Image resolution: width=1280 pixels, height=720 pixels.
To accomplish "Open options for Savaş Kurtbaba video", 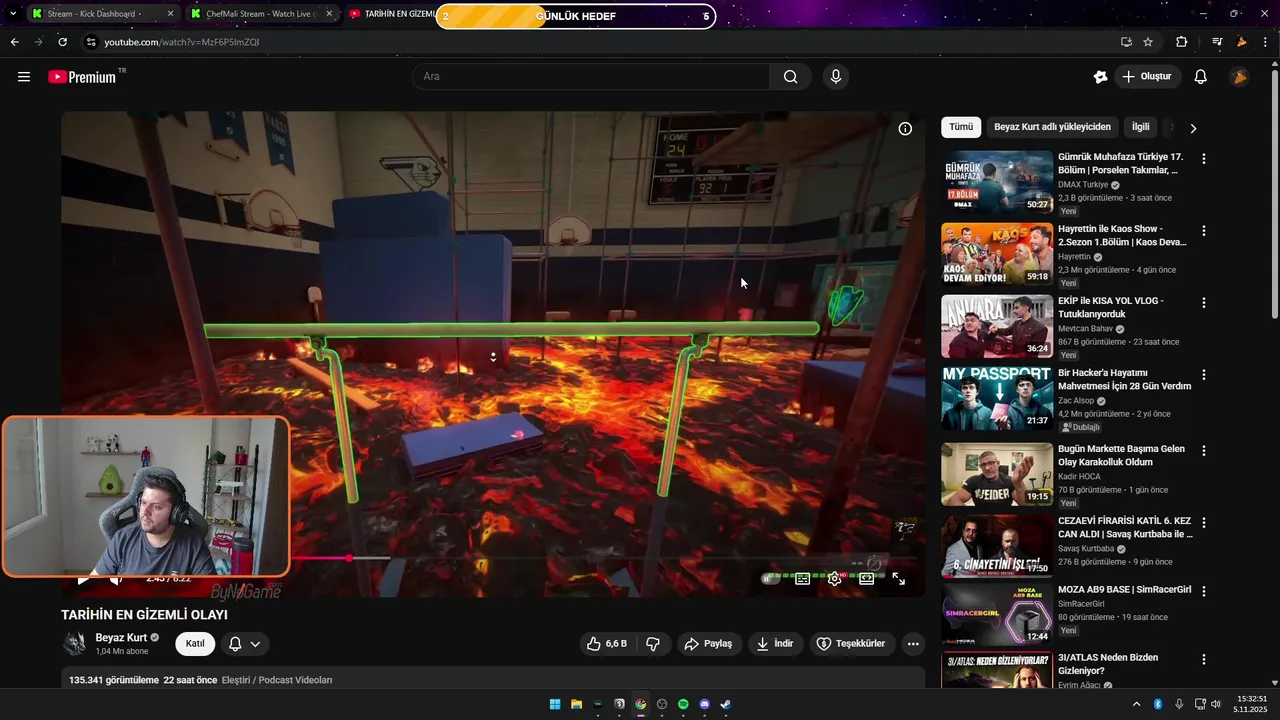I will tap(1204, 523).
